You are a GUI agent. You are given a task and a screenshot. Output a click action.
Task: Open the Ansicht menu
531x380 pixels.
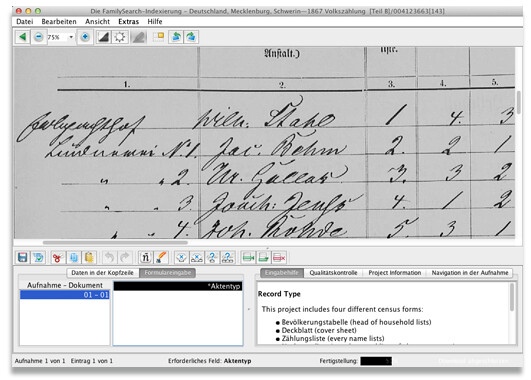(98, 21)
